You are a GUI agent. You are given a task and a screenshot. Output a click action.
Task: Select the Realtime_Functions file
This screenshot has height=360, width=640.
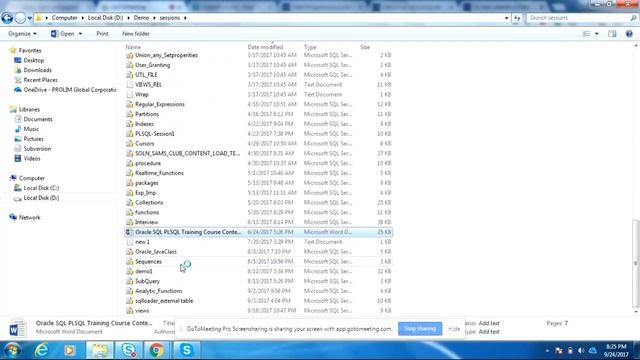pos(159,173)
